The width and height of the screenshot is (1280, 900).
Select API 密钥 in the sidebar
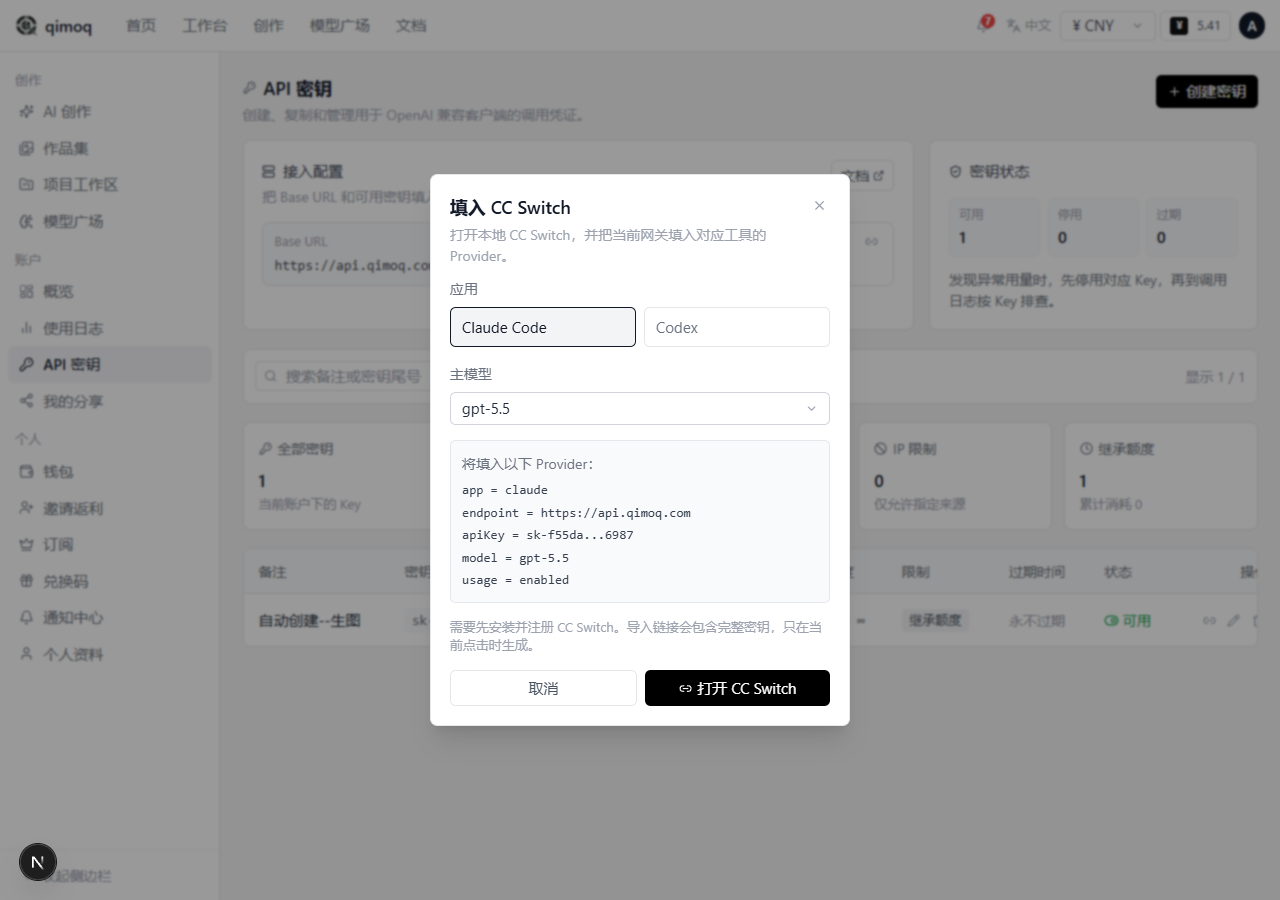click(110, 365)
